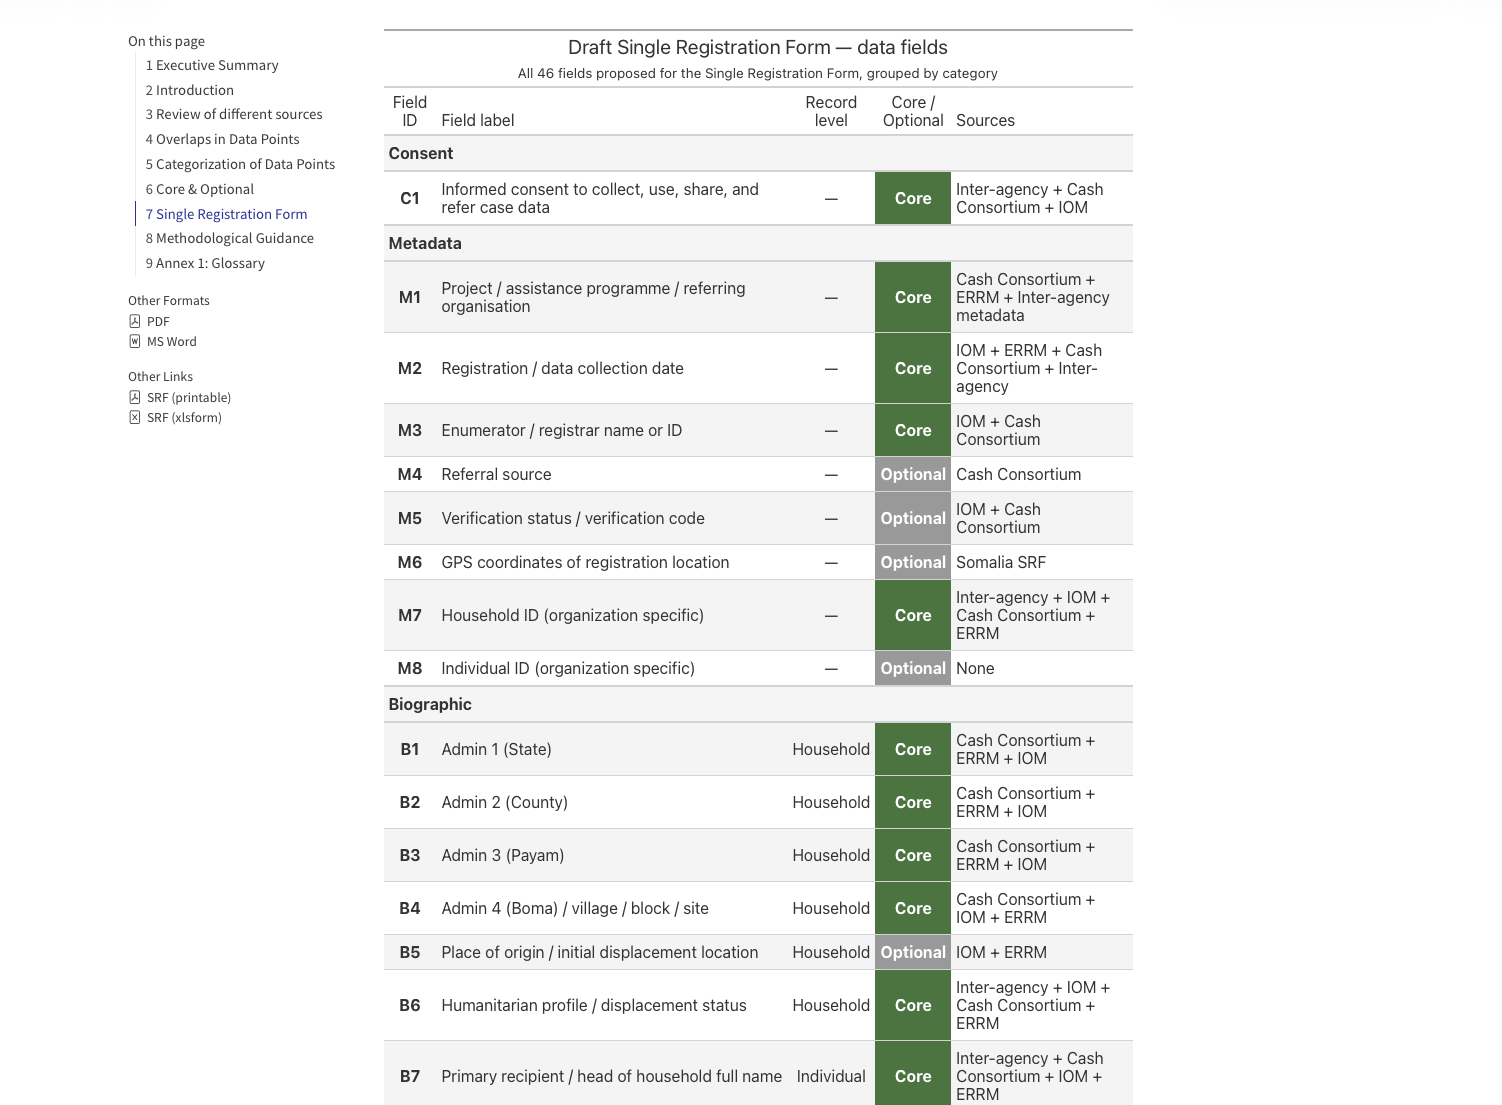Open the SRF (printable) link
The image size is (1502, 1105).
[189, 397]
